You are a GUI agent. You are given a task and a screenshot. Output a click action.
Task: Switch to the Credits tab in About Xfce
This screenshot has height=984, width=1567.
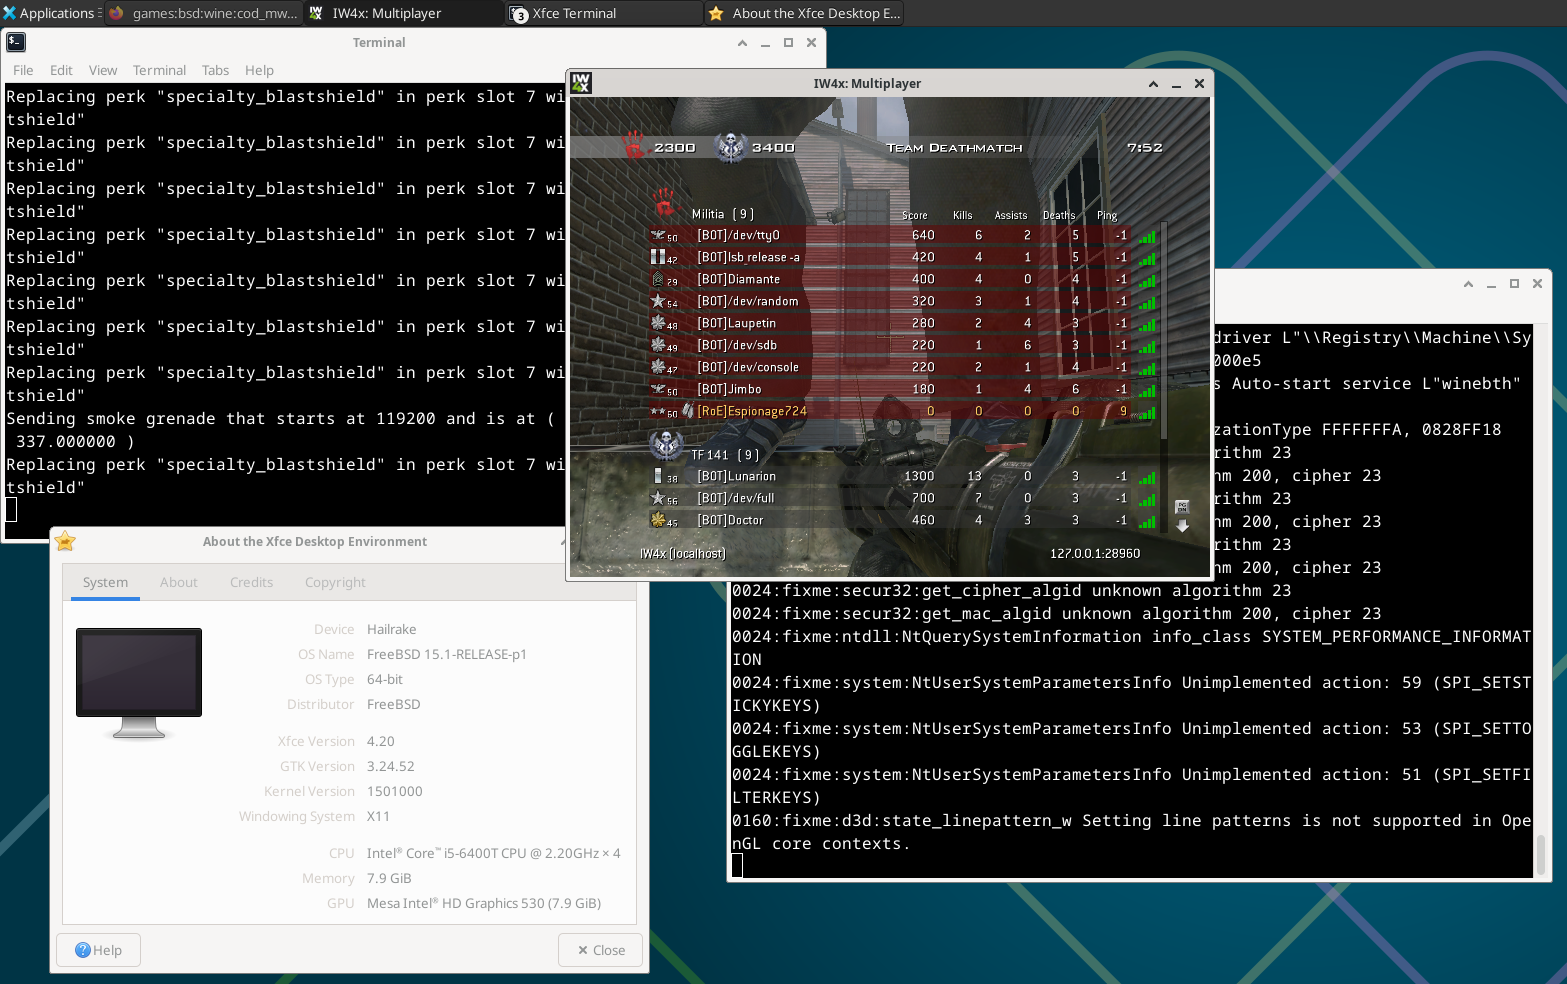[251, 582]
